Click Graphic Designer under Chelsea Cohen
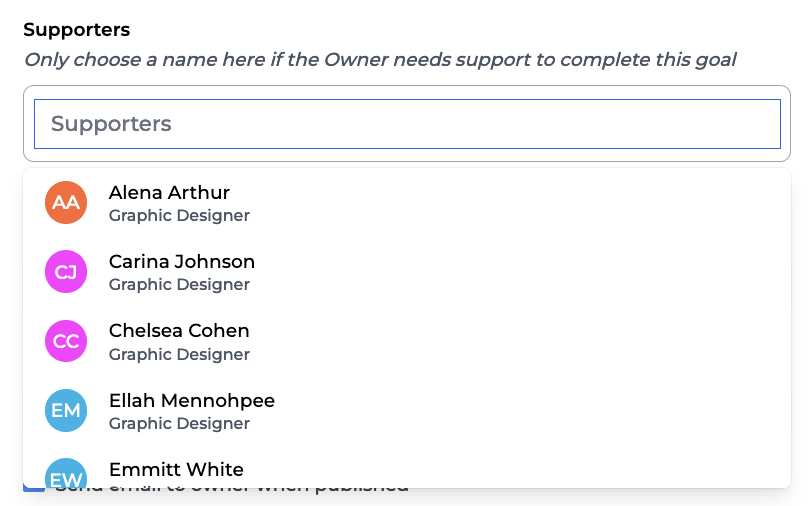 tap(179, 354)
